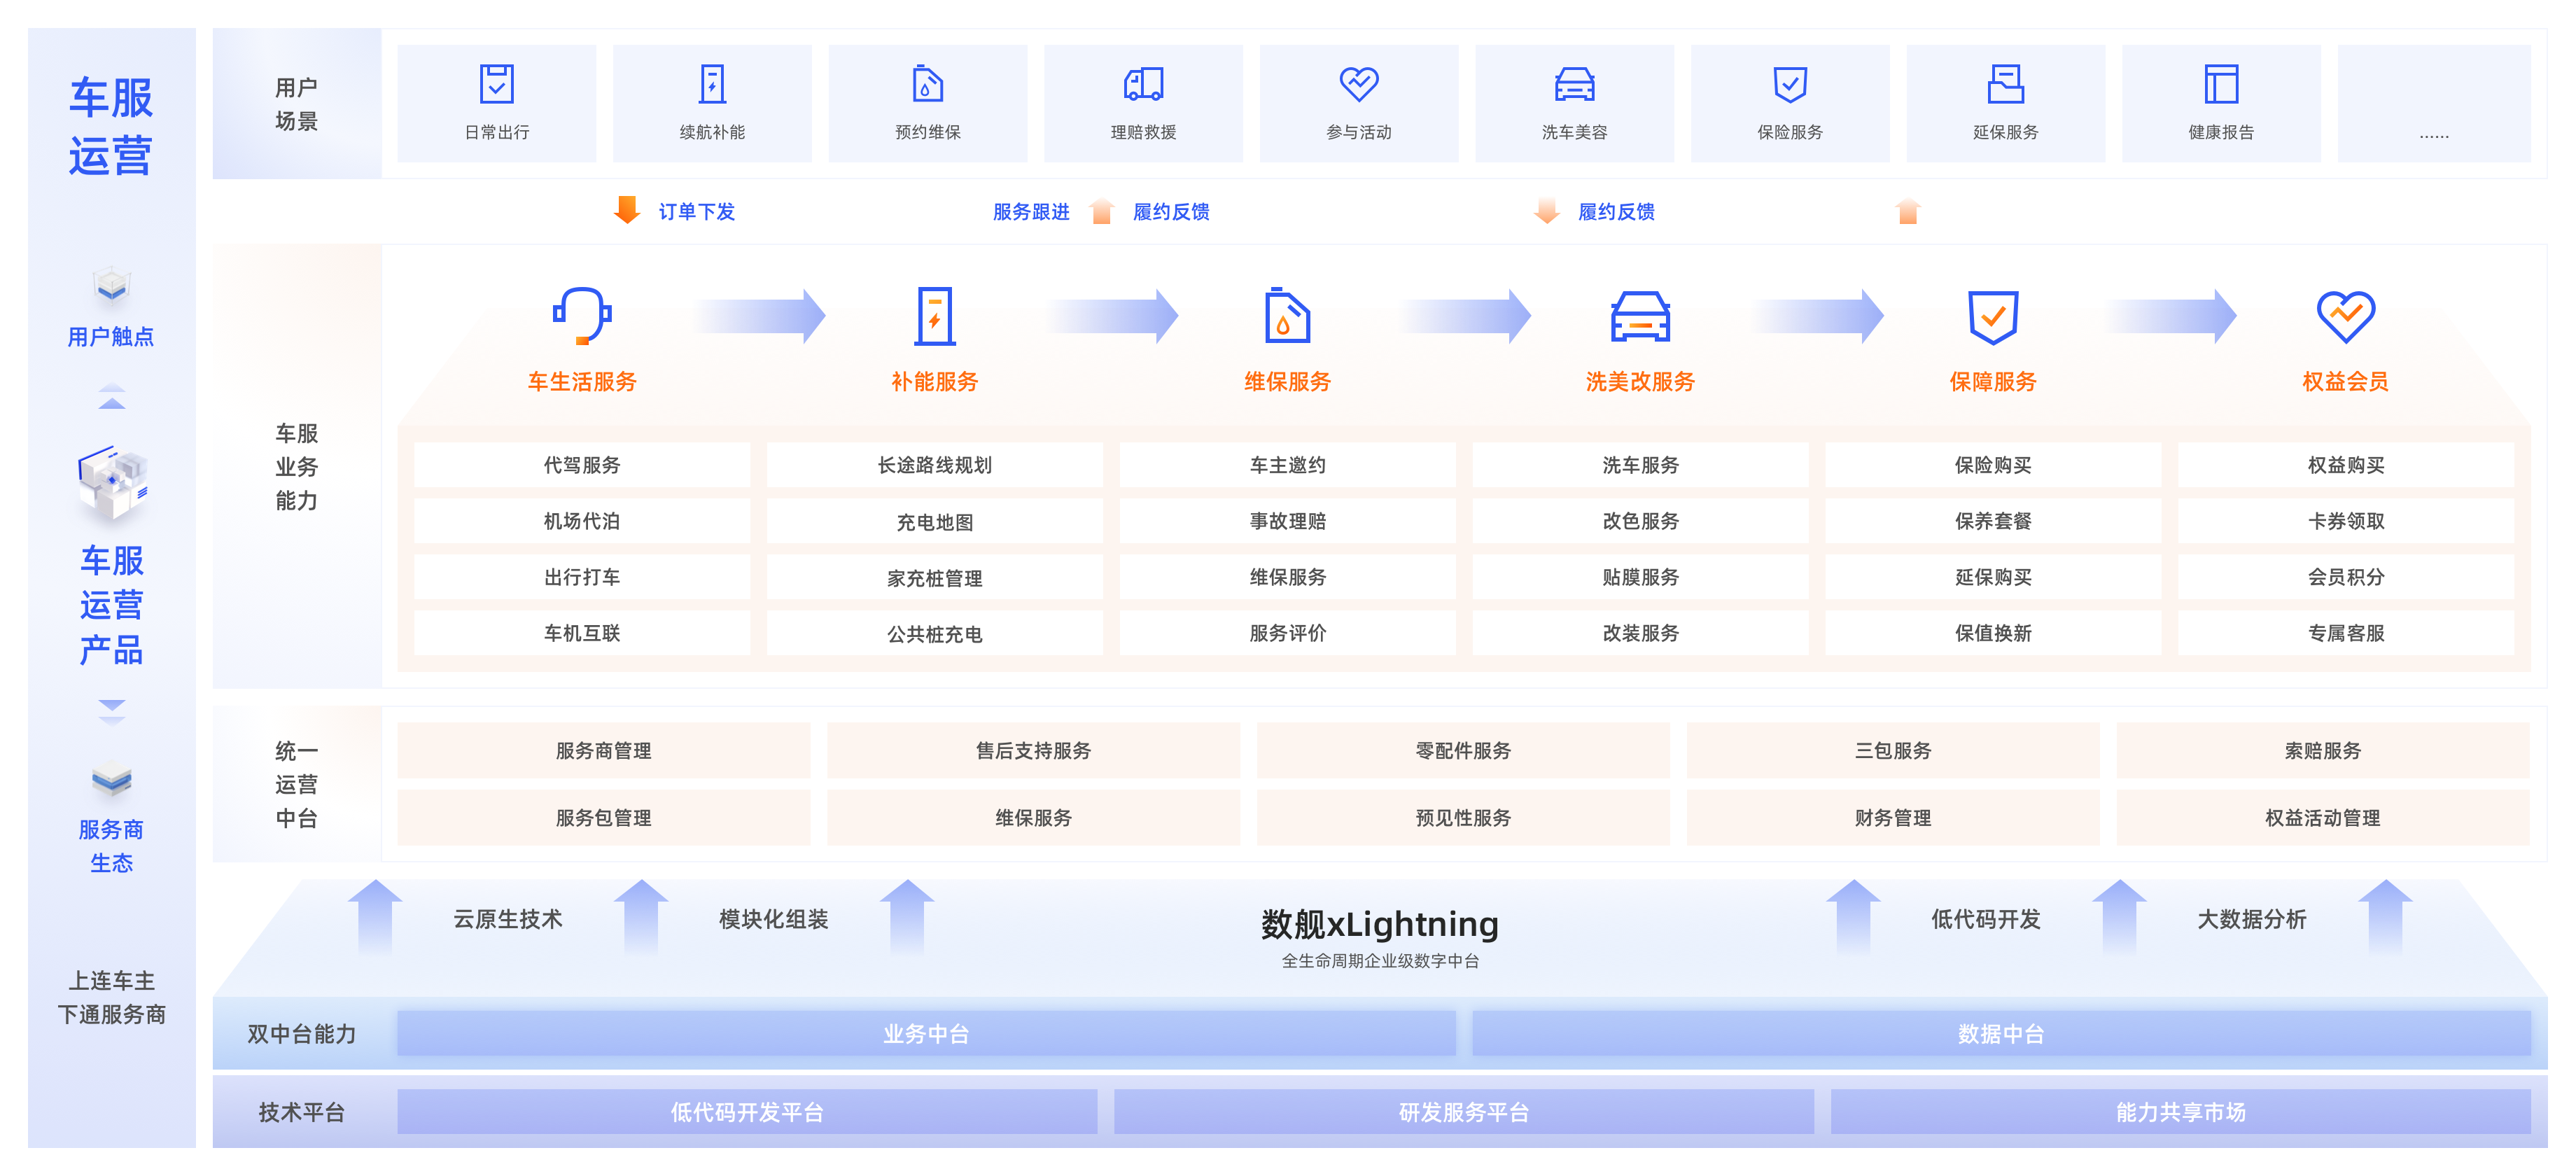The image size is (2576, 1176).
Task: Select the 业务中台 bar
Action: [x=926, y=1033]
